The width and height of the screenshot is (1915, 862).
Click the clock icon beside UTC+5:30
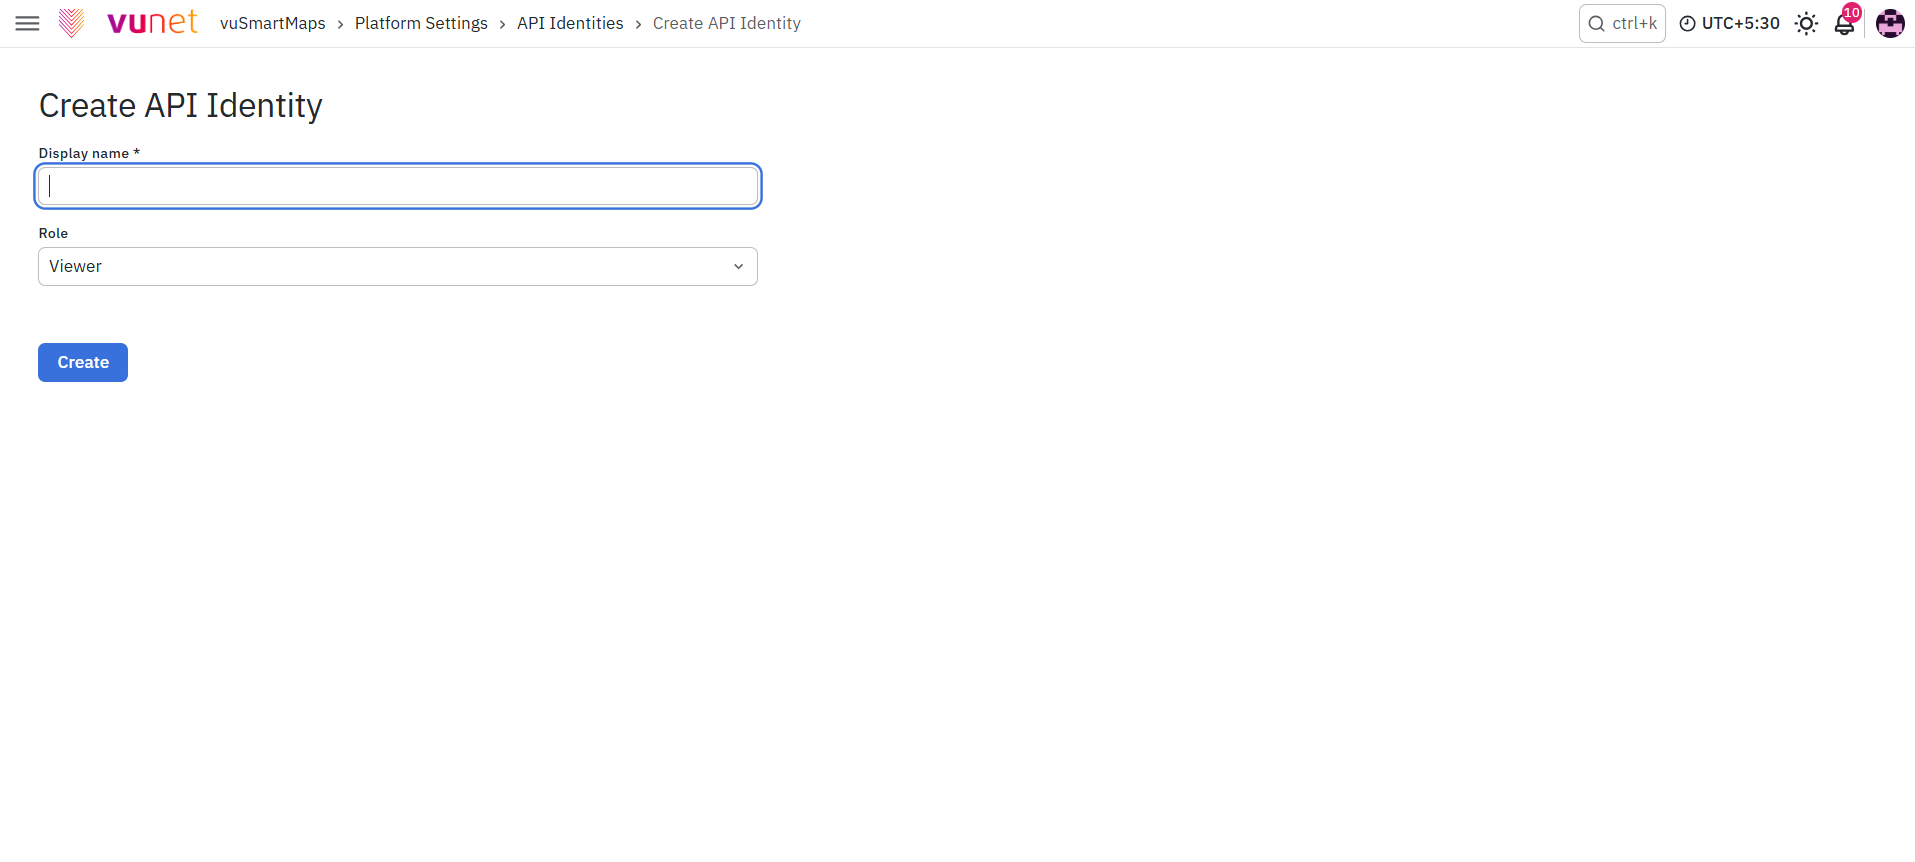(1687, 24)
